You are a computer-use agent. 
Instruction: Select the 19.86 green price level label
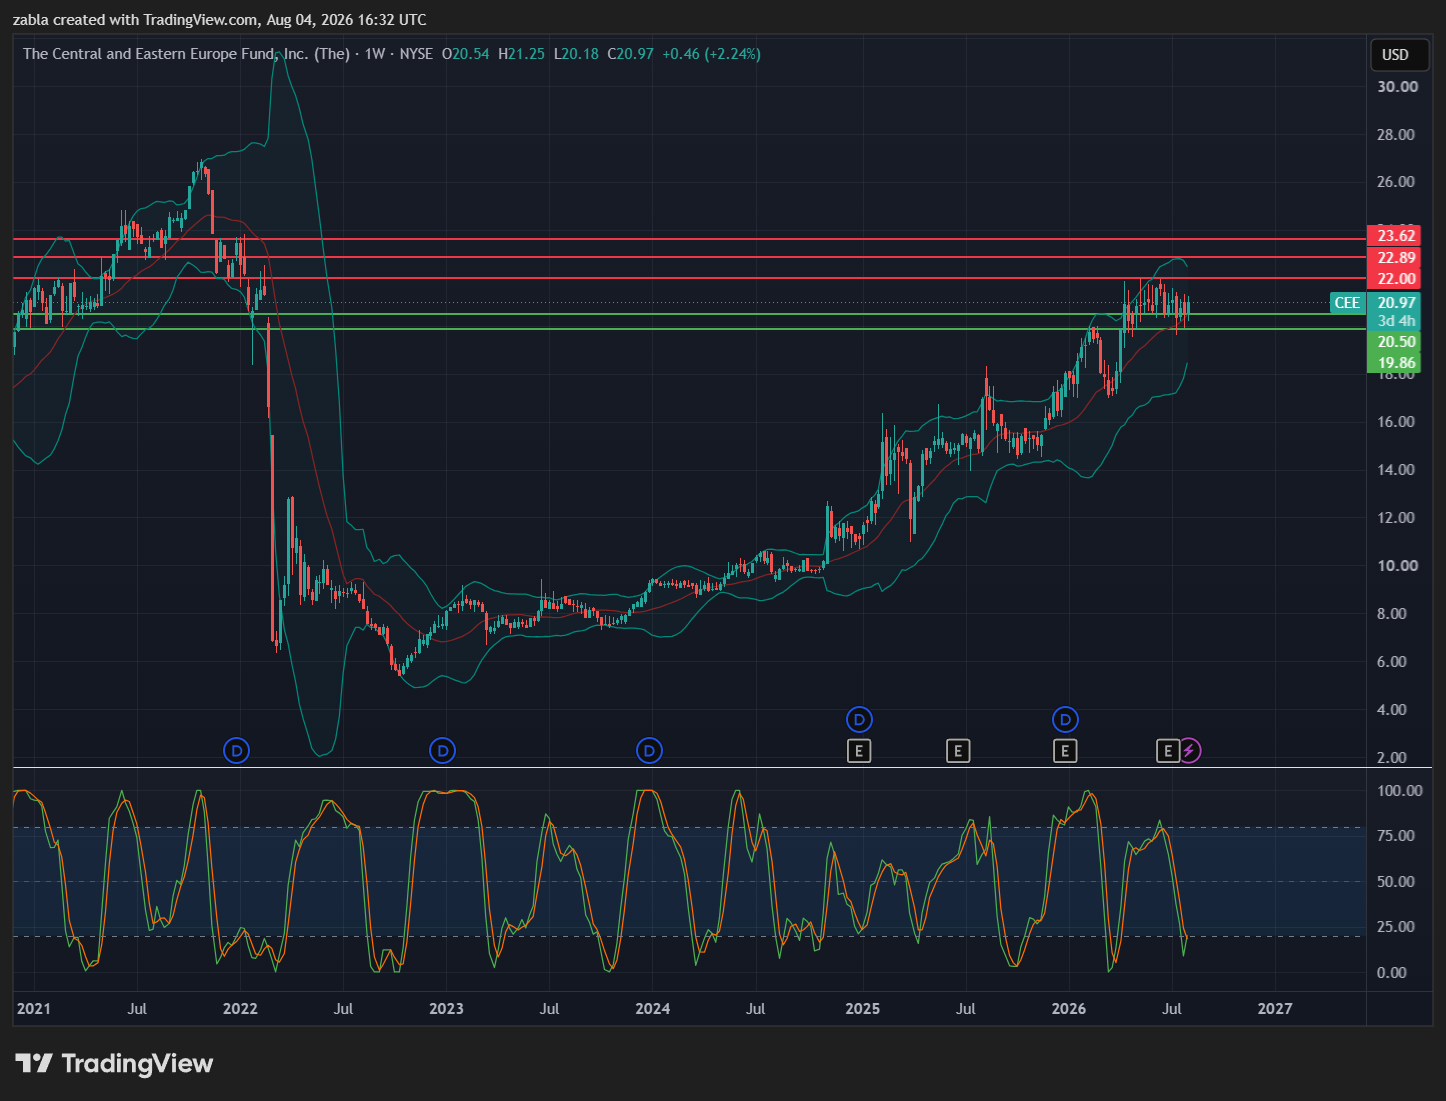click(x=1396, y=363)
